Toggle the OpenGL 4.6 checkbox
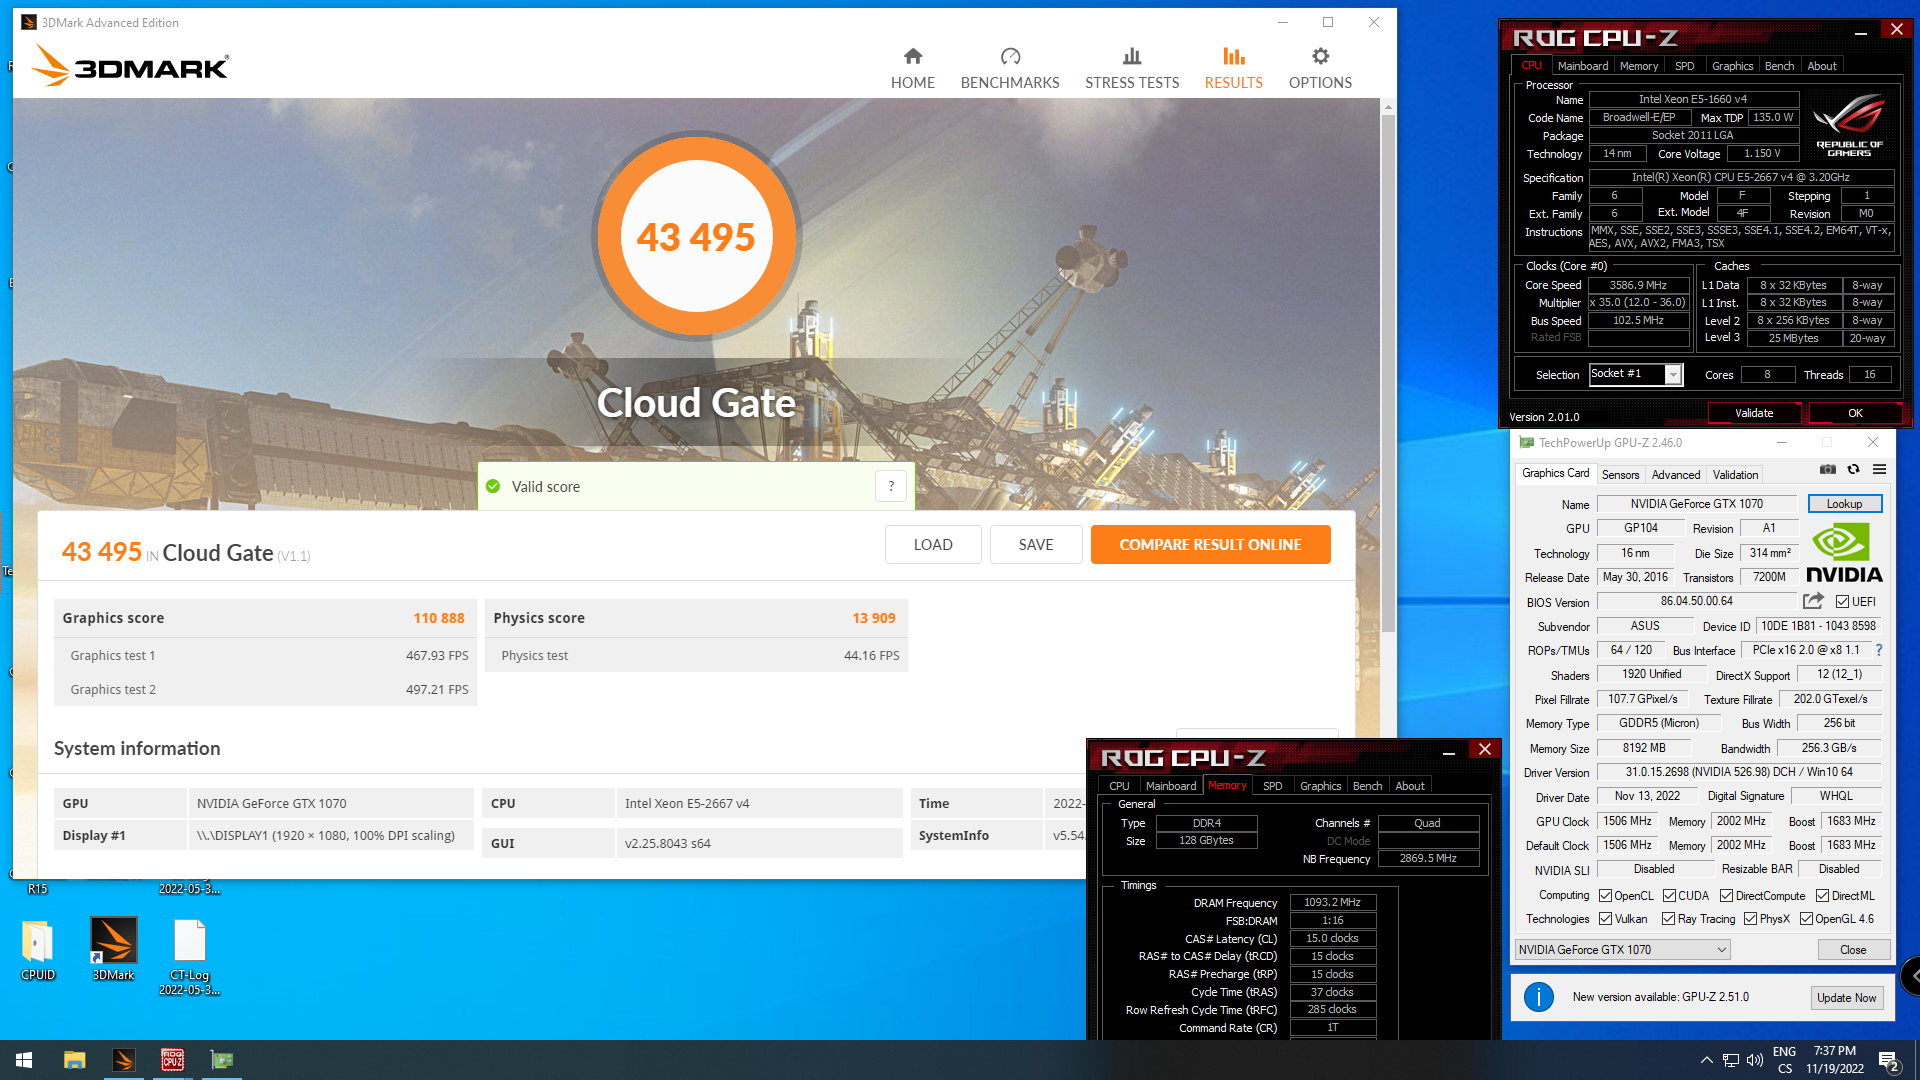 (x=1806, y=919)
